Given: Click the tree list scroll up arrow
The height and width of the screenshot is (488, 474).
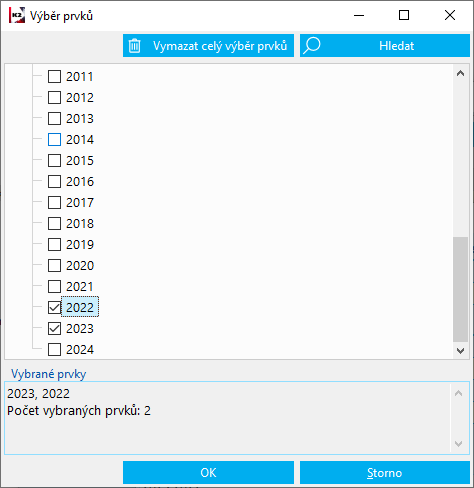Looking at the screenshot, I should (460, 73).
